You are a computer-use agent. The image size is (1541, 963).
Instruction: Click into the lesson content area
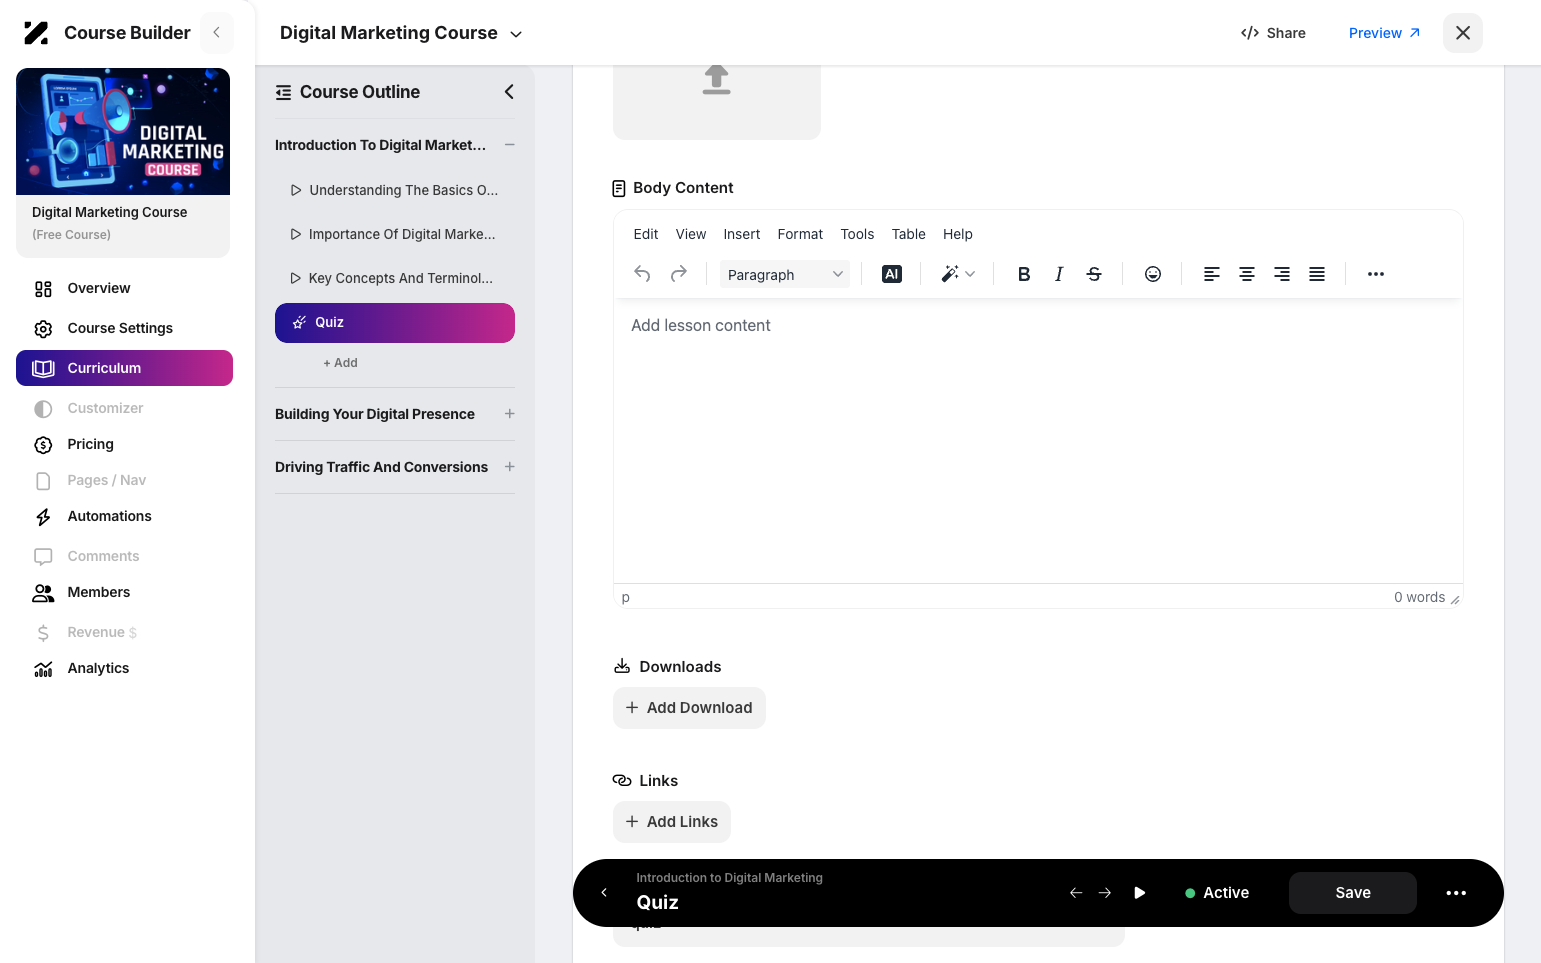[1038, 441]
